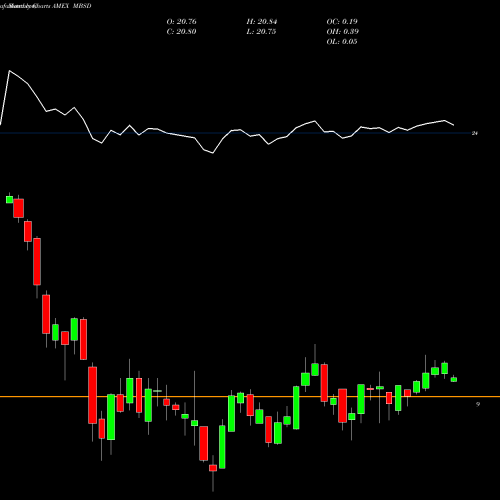Click the AMEX MBSD ticker title
The width and height of the screenshot is (500, 500).
72,6
